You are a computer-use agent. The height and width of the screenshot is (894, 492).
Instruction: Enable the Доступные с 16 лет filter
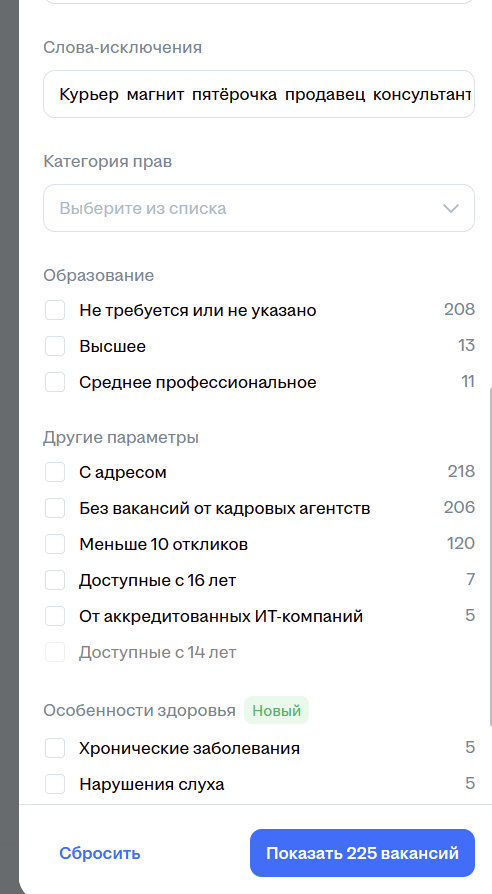(55, 580)
